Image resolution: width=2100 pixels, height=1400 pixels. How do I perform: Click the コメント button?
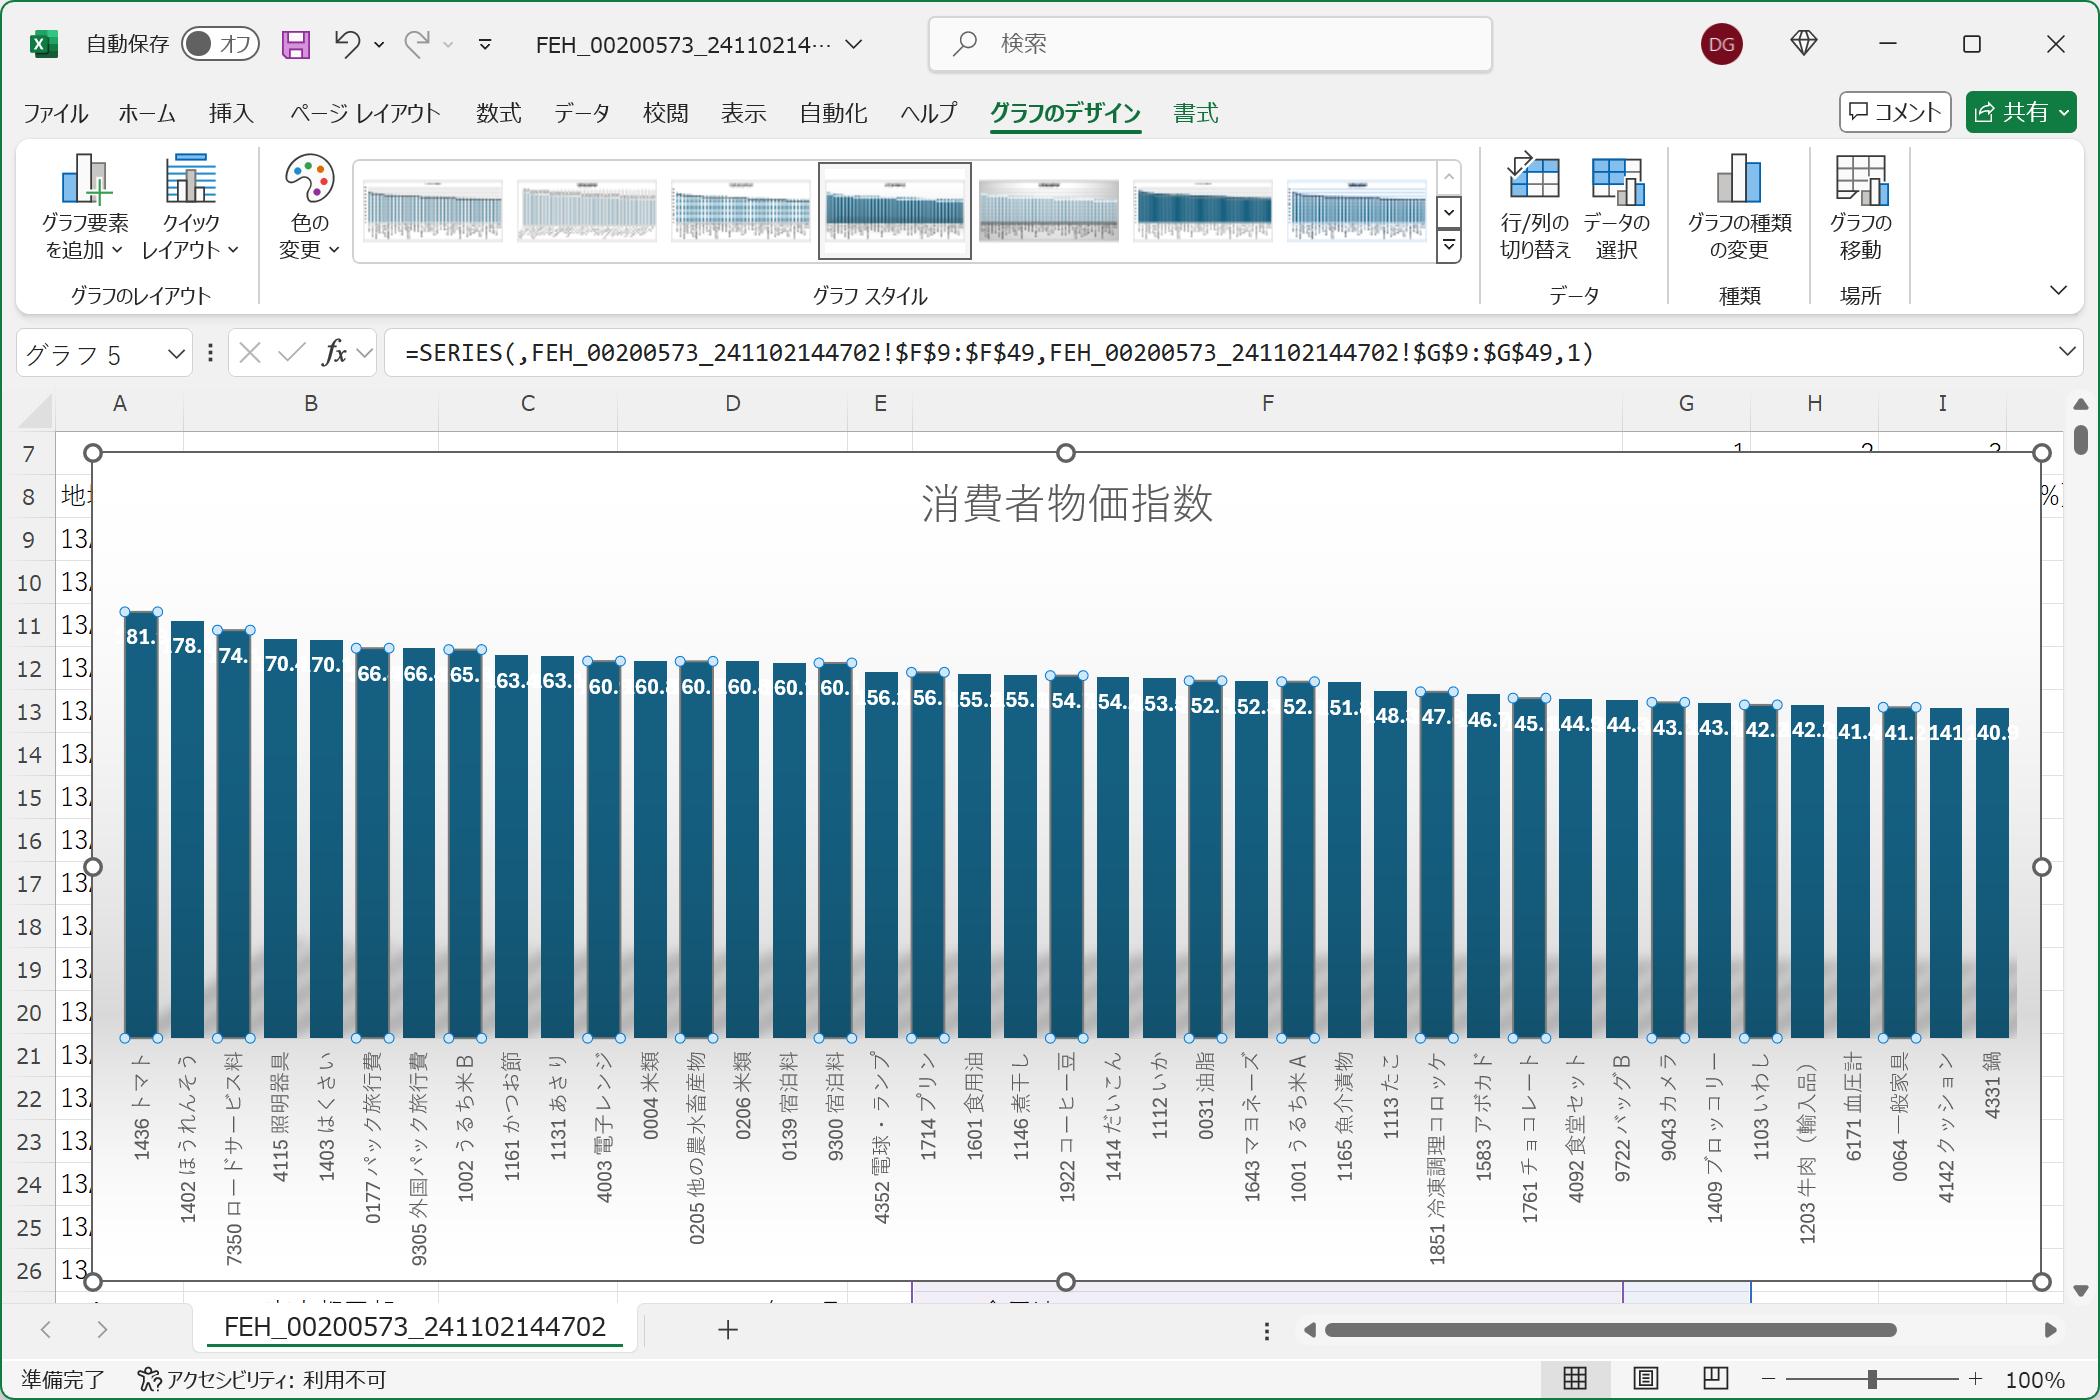click(1895, 112)
